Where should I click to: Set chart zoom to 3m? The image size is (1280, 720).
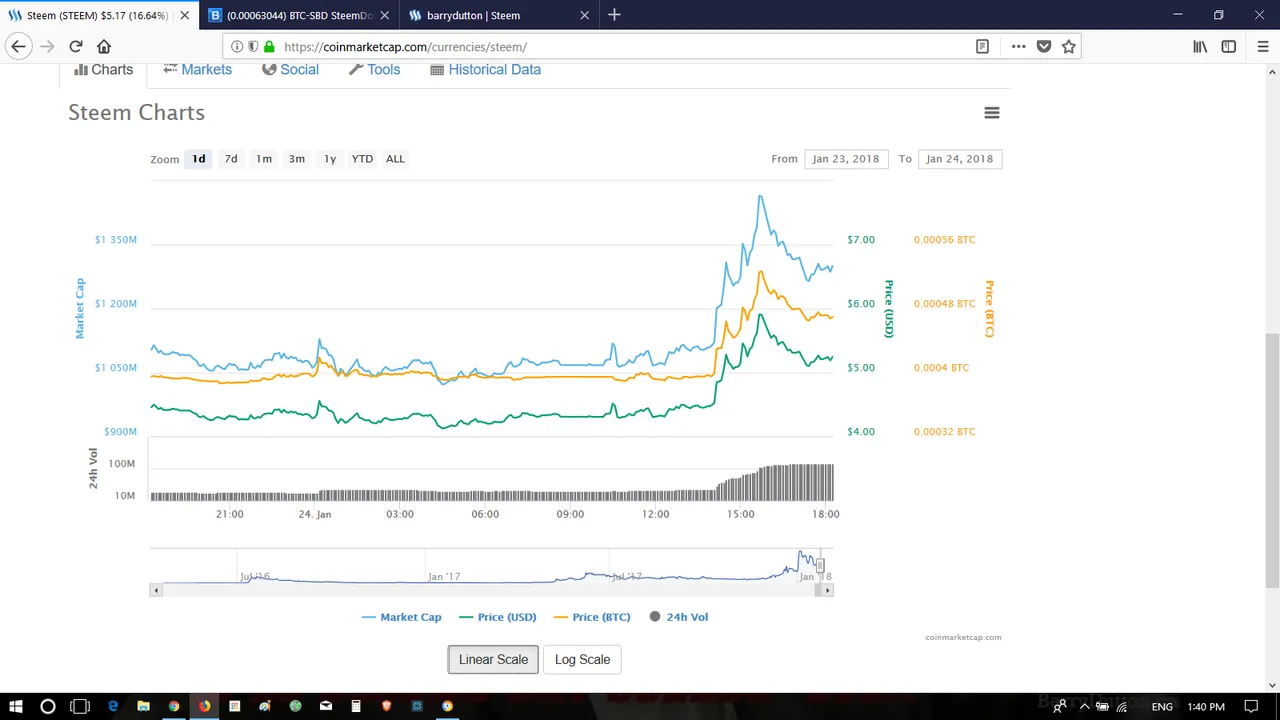[x=297, y=159]
